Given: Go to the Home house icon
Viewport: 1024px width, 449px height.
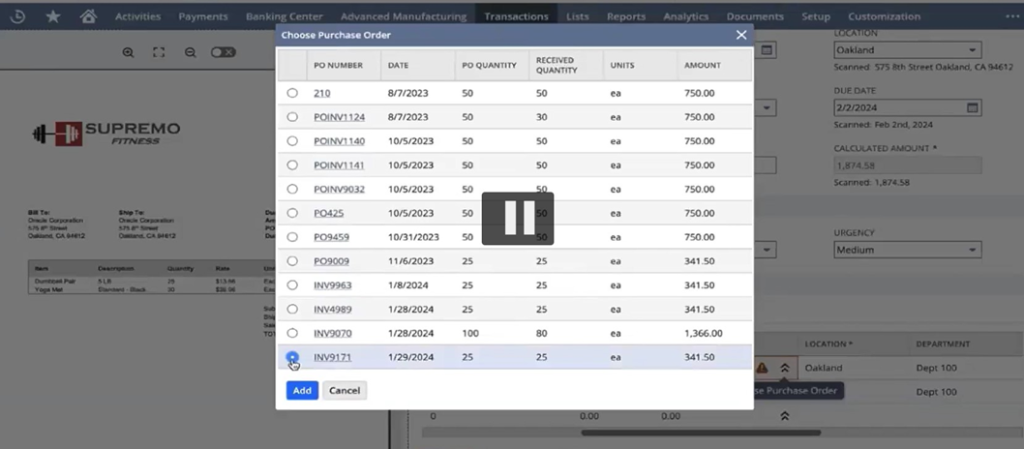Looking at the screenshot, I should pyautogui.click(x=89, y=16).
